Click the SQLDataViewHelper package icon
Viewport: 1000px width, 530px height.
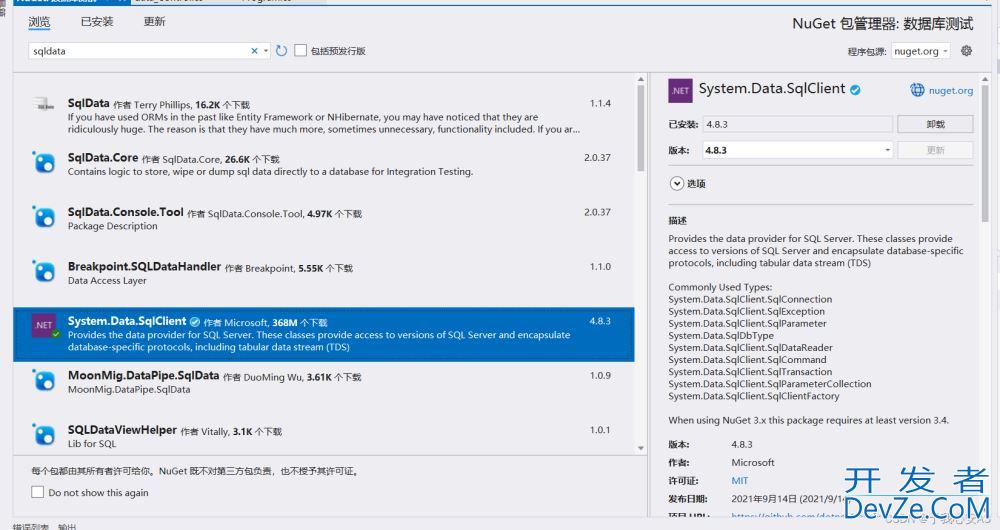44,434
